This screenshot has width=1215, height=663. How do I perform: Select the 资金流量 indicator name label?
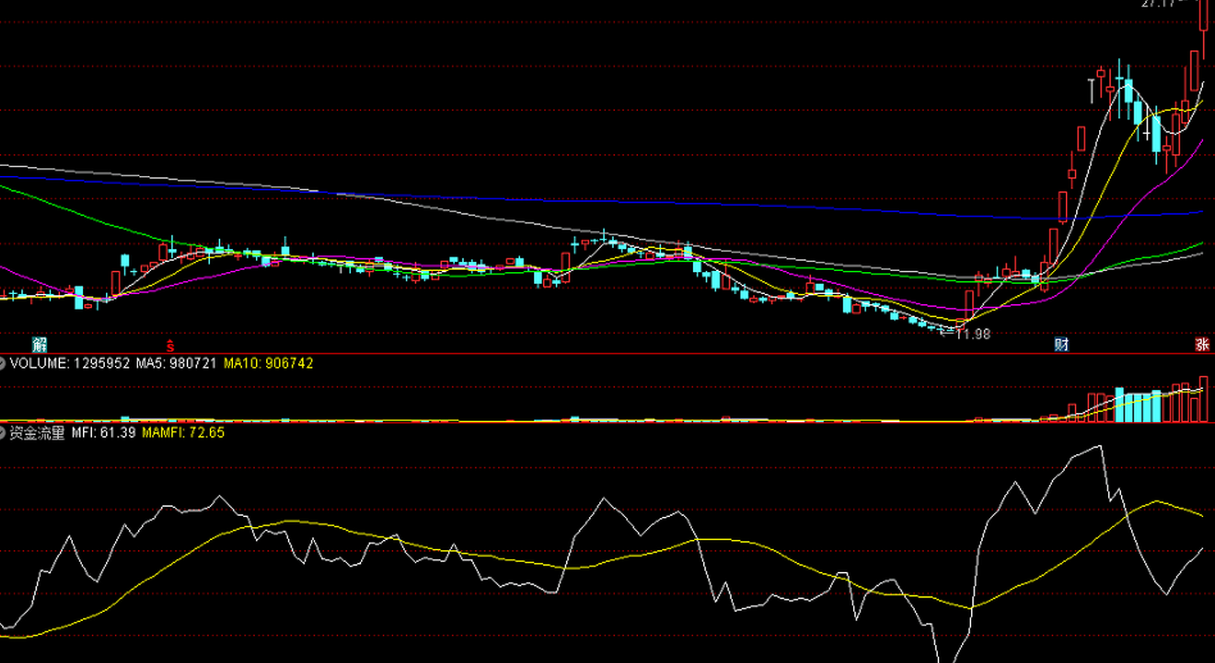(37, 433)
